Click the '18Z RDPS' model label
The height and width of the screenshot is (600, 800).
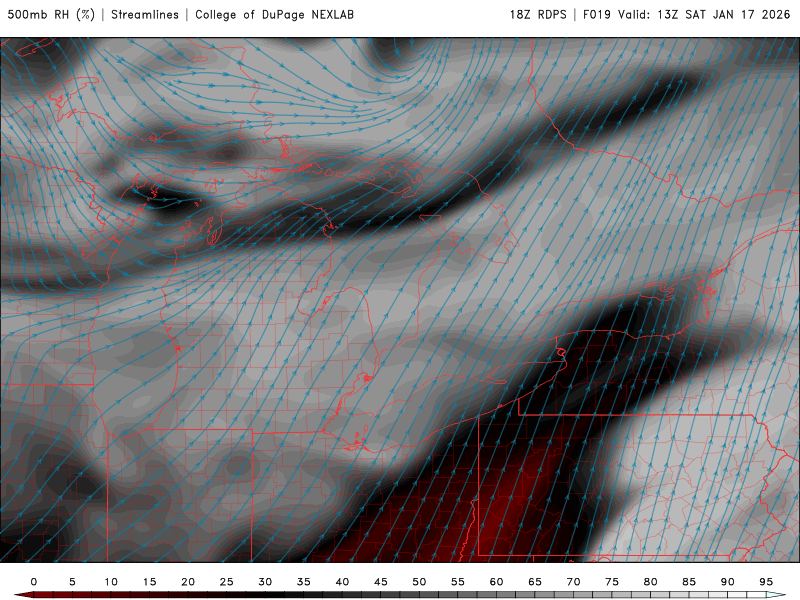pyautogui.click(x=538, y=14)
